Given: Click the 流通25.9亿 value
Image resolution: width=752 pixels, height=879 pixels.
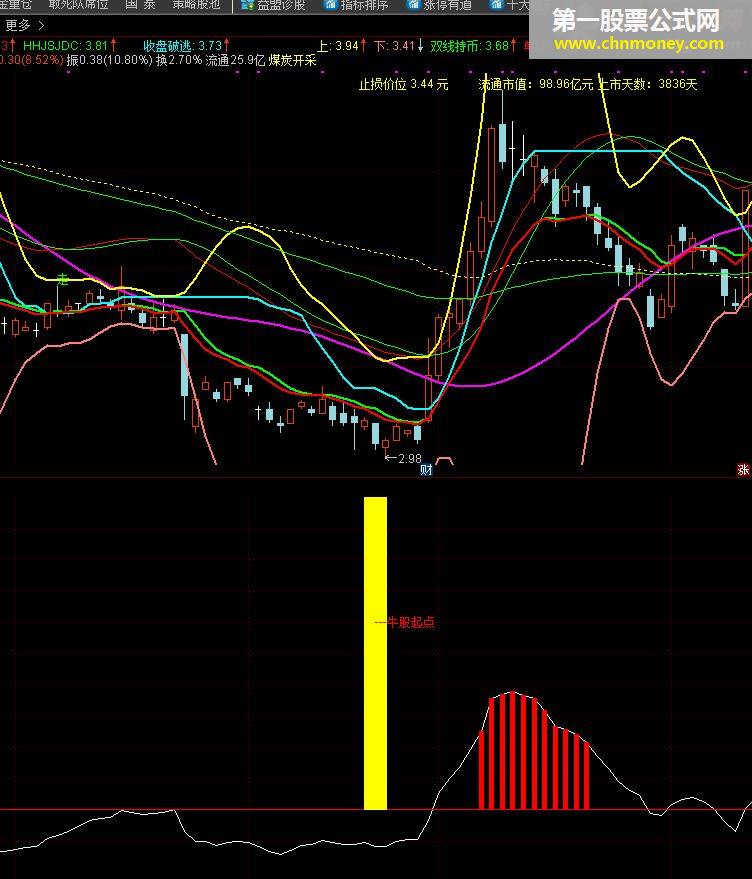Looking at the screenshot, I should coord(235,60).
